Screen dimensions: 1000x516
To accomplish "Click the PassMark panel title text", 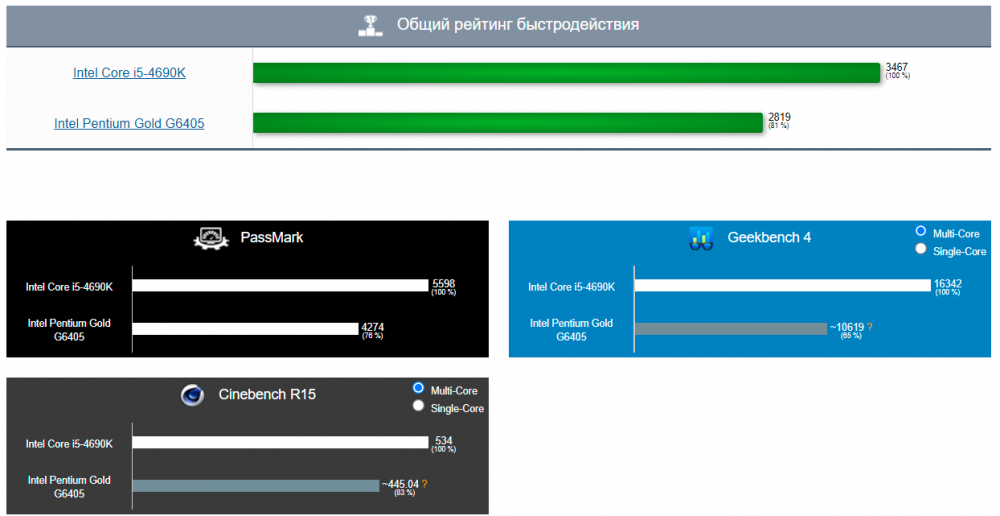I will [x=272, y=238].
